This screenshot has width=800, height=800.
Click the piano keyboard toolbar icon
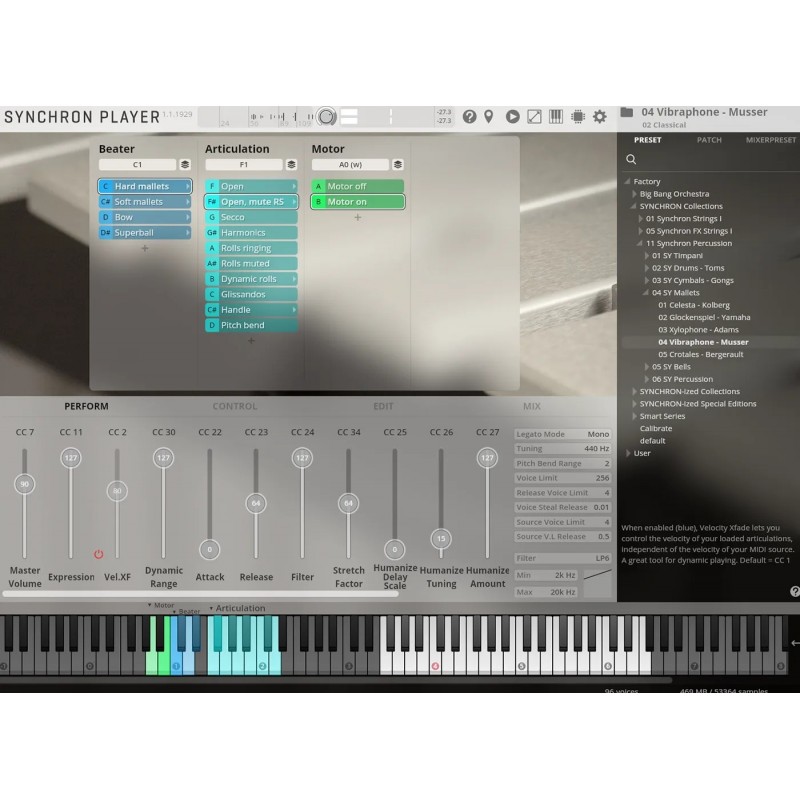pos(555,116)
